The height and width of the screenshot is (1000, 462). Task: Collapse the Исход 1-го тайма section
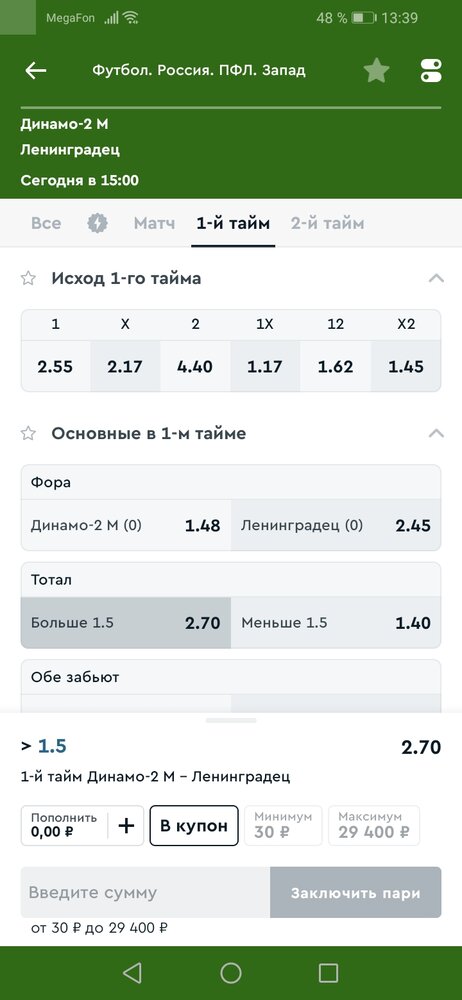pyautogui.click(x=436, y=278)
